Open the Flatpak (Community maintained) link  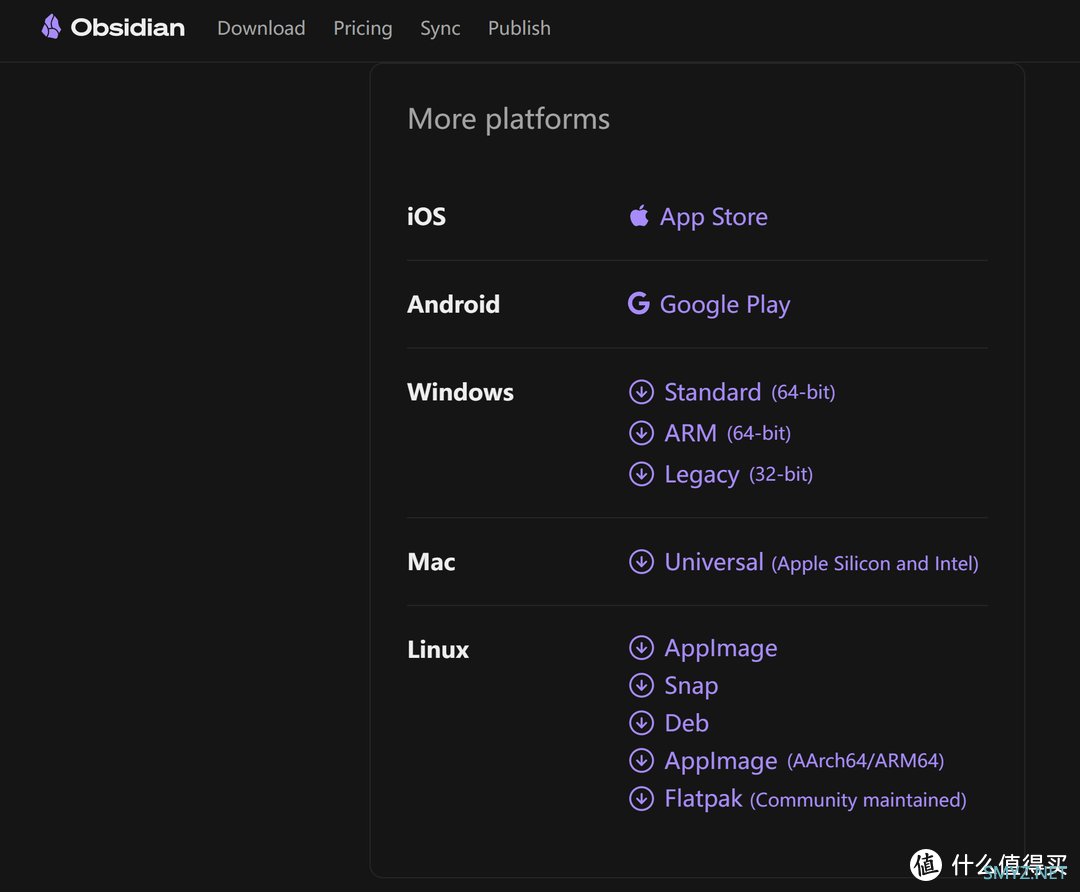click(x=815, y=800)
